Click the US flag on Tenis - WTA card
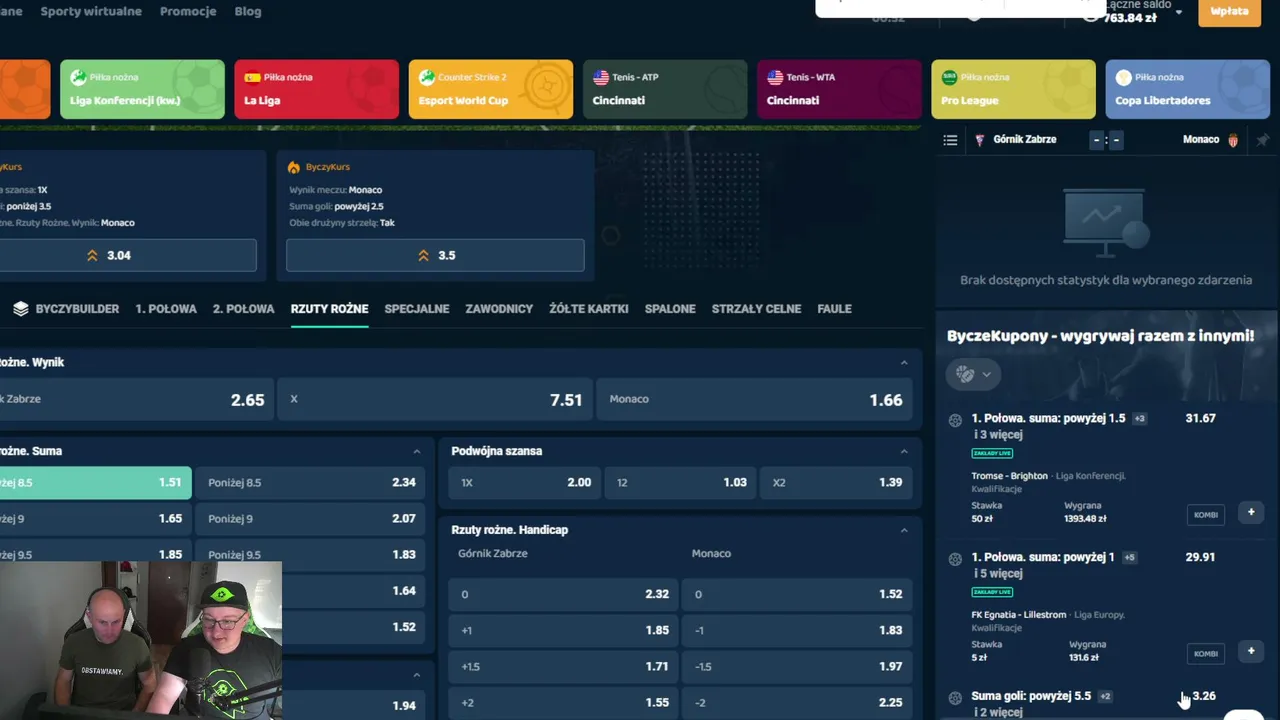Viewport: 1280px width, 720px height. point(775,77)
